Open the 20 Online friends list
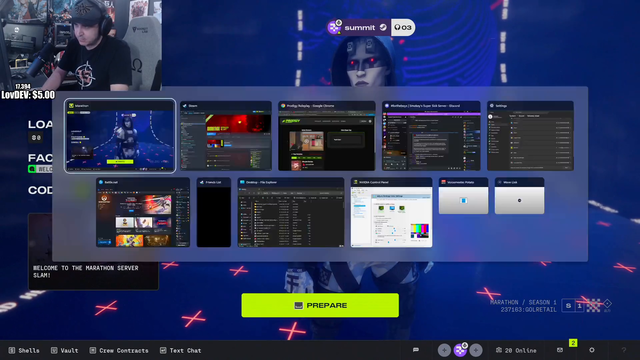Image resolution: width=640 pixels, height=360 pixels. [516, 350]
